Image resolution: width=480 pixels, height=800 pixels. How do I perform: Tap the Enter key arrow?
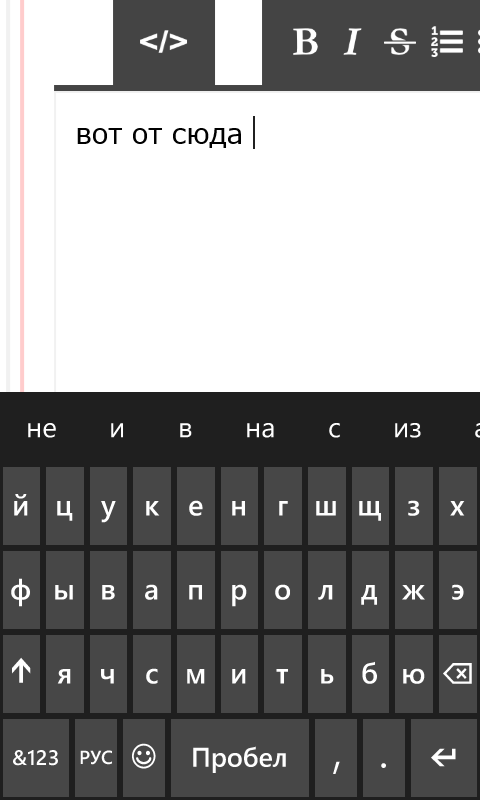444,758
